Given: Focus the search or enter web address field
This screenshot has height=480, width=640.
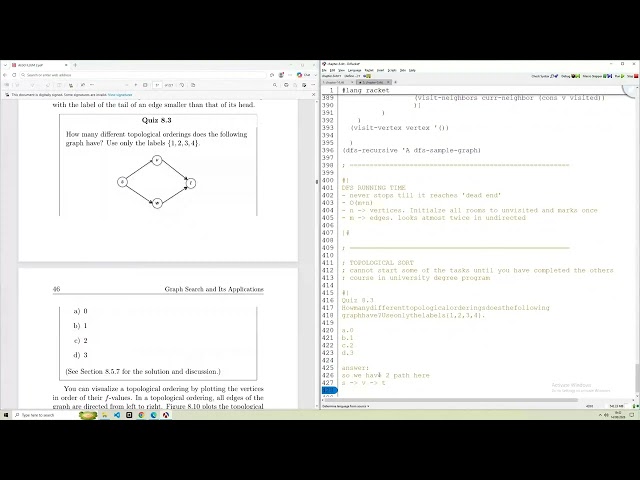Looking at the screenshot, I should tap(143, 75).
